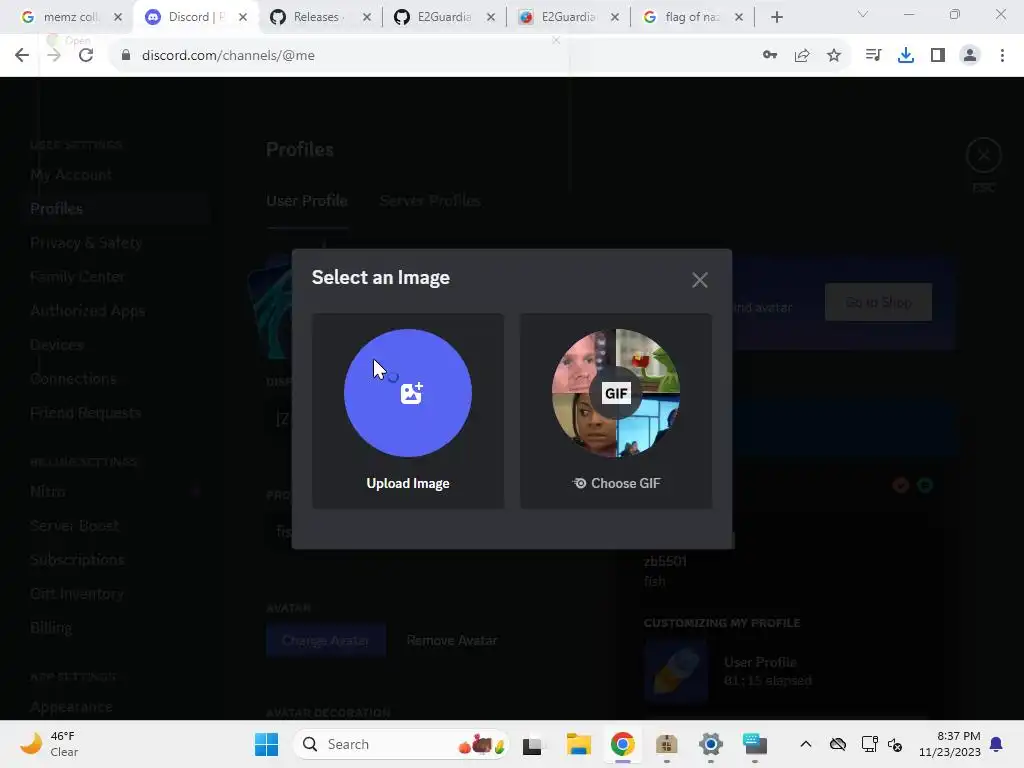
Task: Click the muted volume tray icon
Action: click(x=895, y=744)
